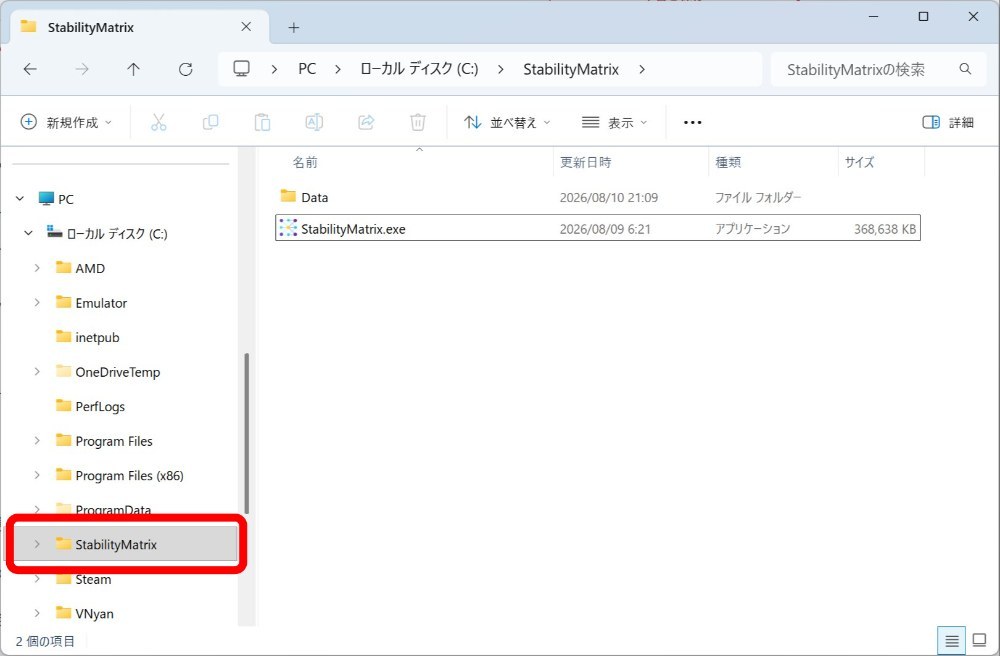Click the ファイル フォルダー type cell

pyautogui.click(x=758, y=198)
